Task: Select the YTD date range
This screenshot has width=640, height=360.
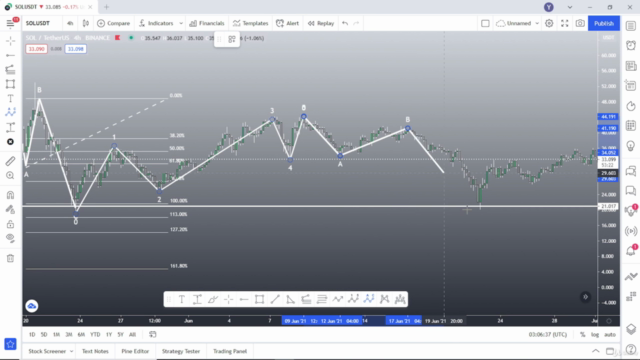Action: (x=95, y=334)
